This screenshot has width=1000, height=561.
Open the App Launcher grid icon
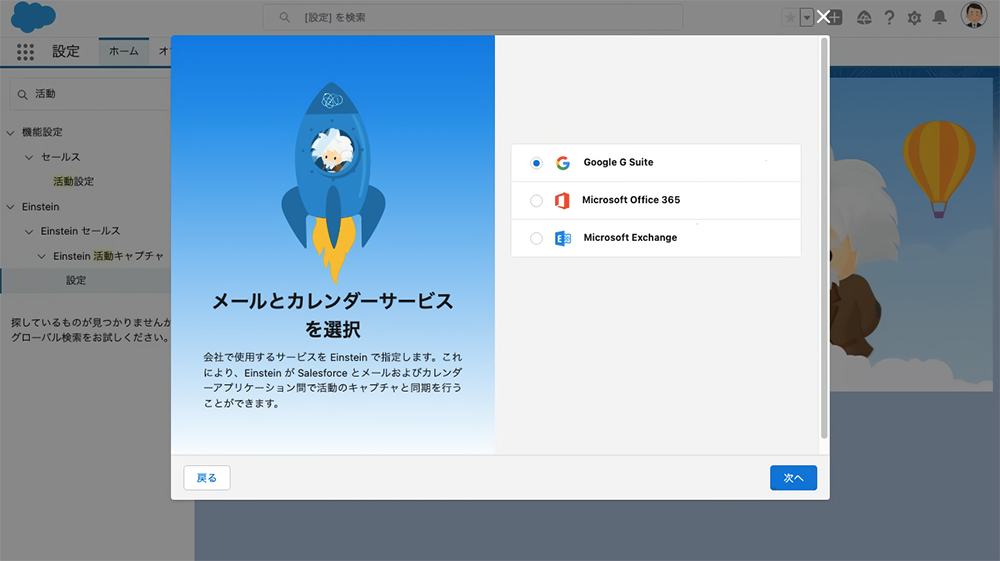point(26,52)
